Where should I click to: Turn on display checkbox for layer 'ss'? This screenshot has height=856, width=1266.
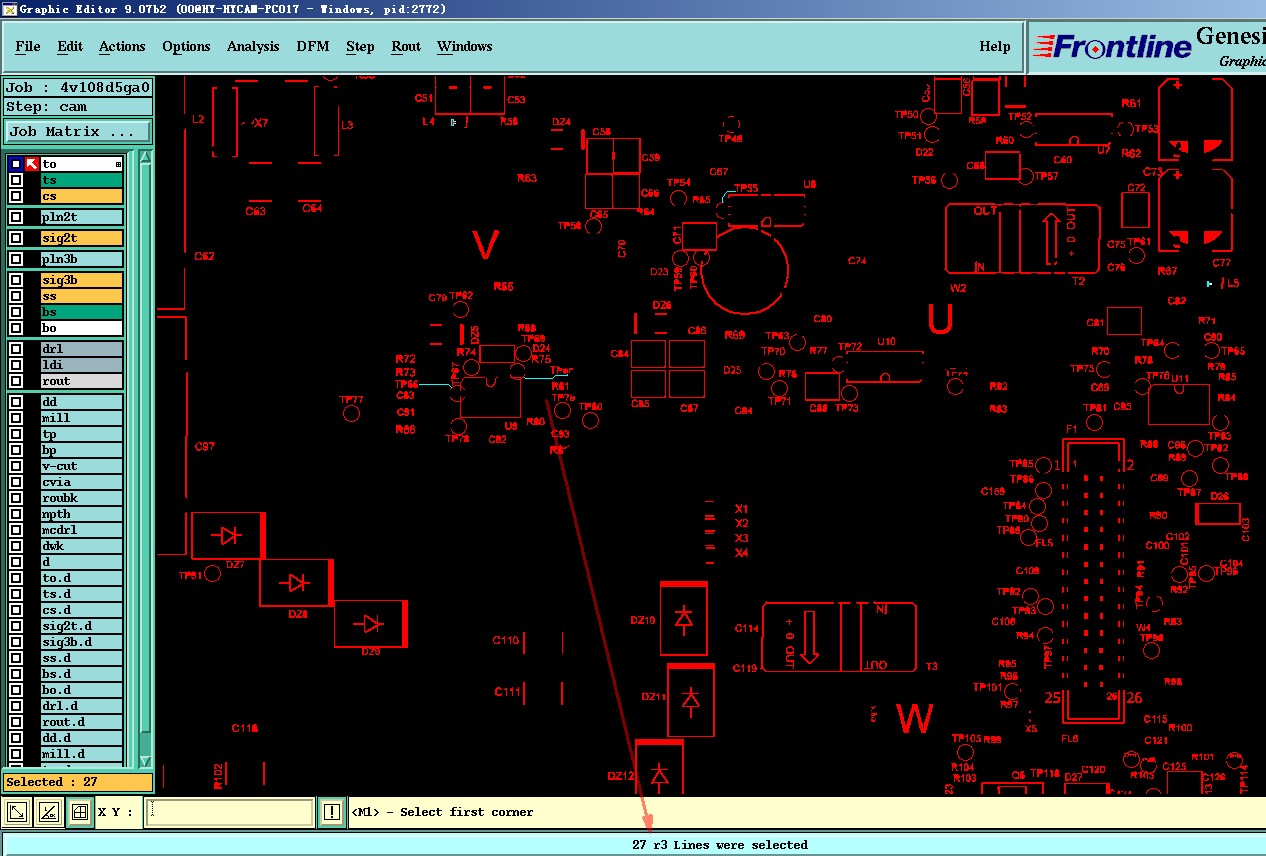16,296
